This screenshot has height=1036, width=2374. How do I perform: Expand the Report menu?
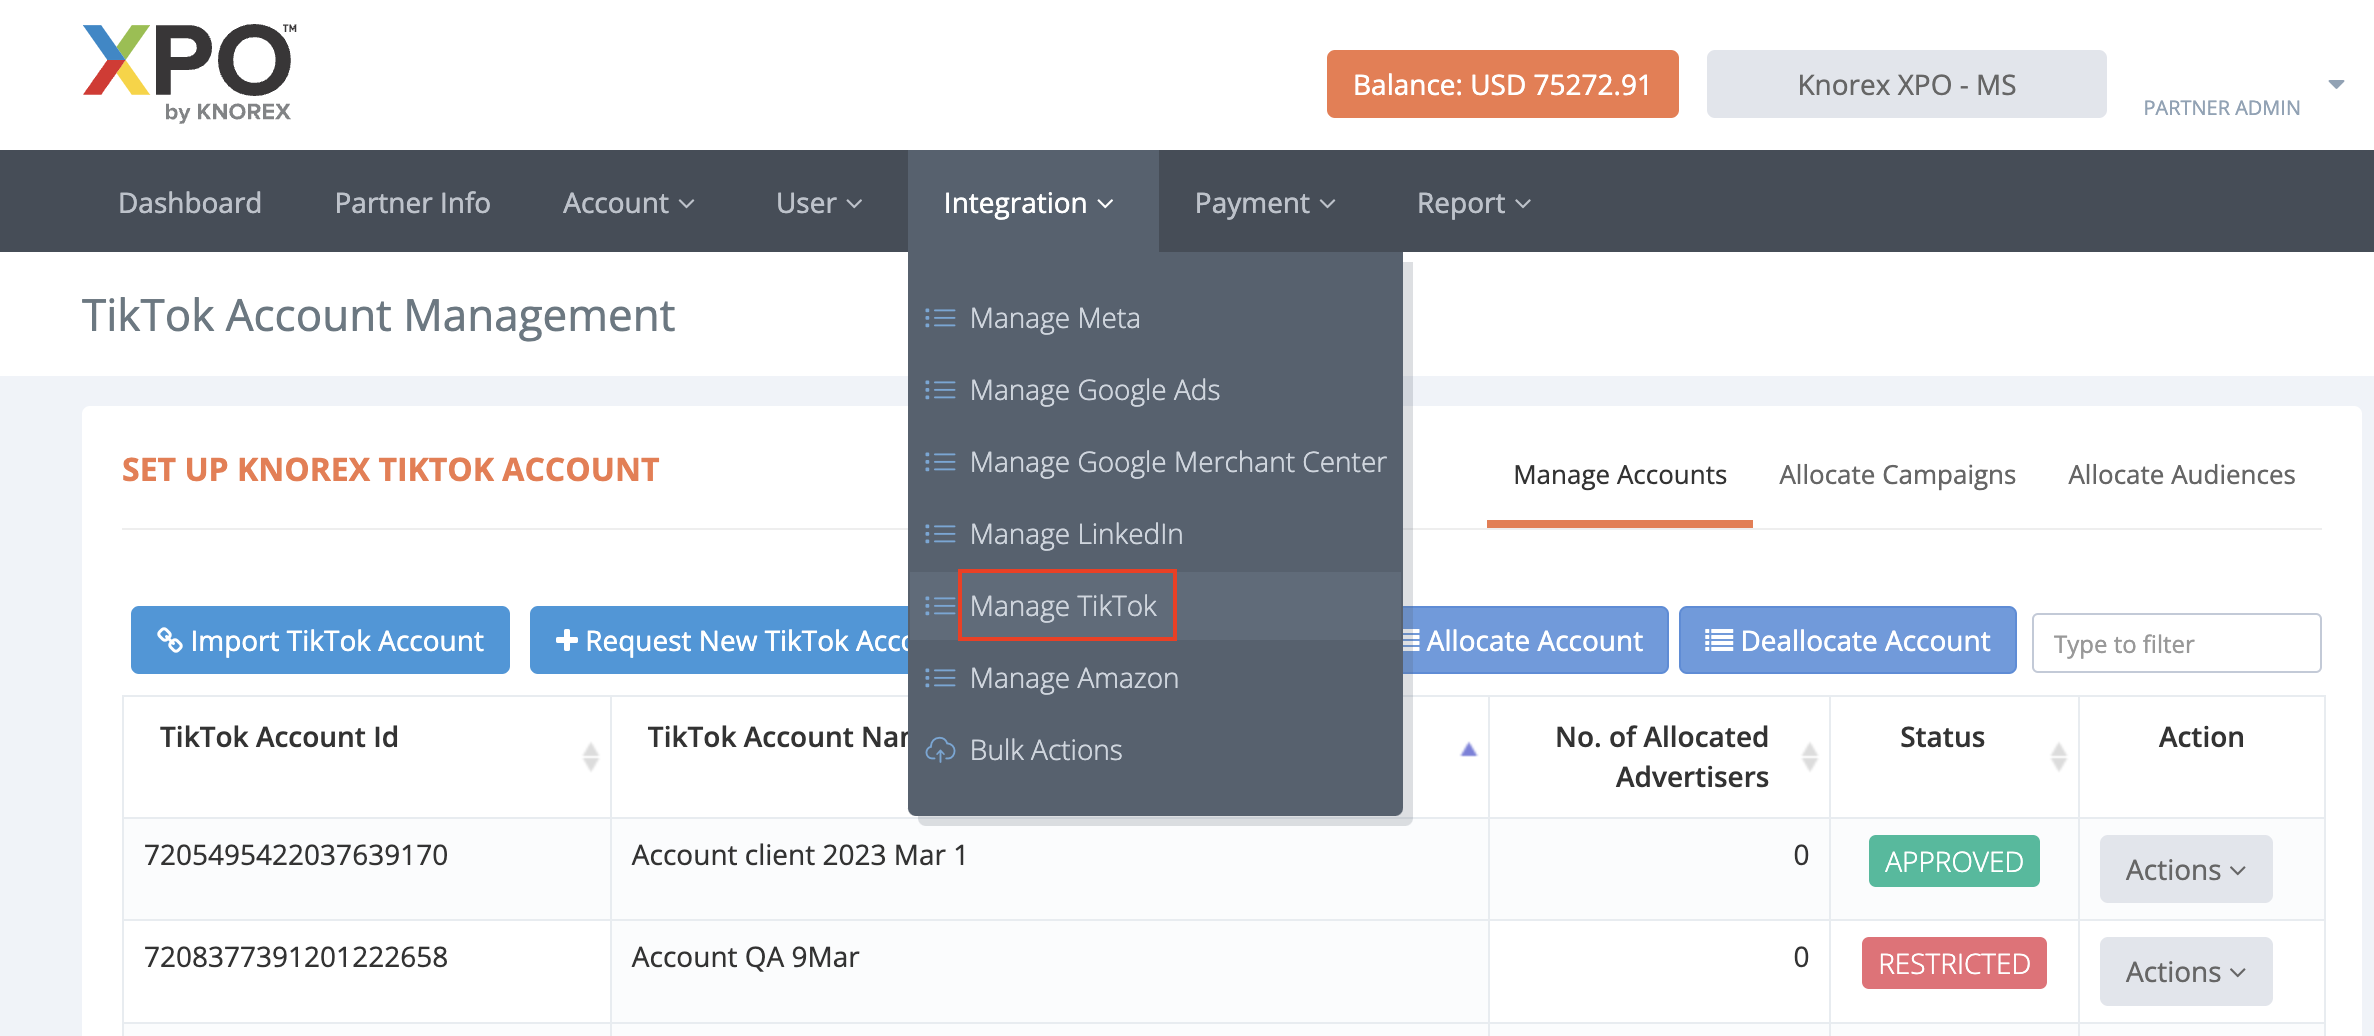[x=1473, y=203]
